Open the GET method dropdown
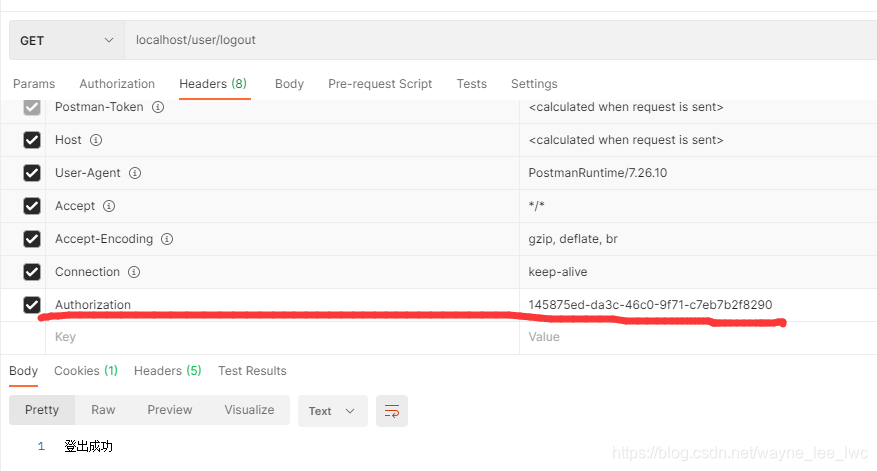 click(x=67, y=40)
